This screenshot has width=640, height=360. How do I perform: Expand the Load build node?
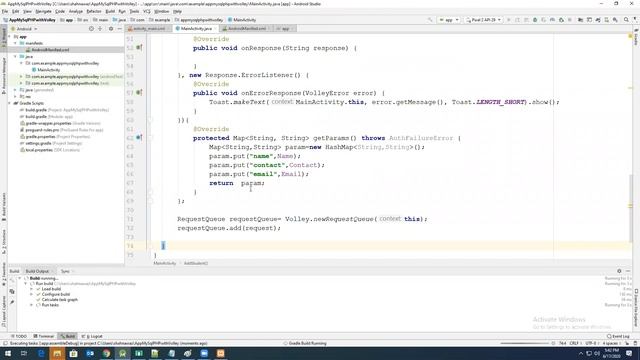click(31, 289)
